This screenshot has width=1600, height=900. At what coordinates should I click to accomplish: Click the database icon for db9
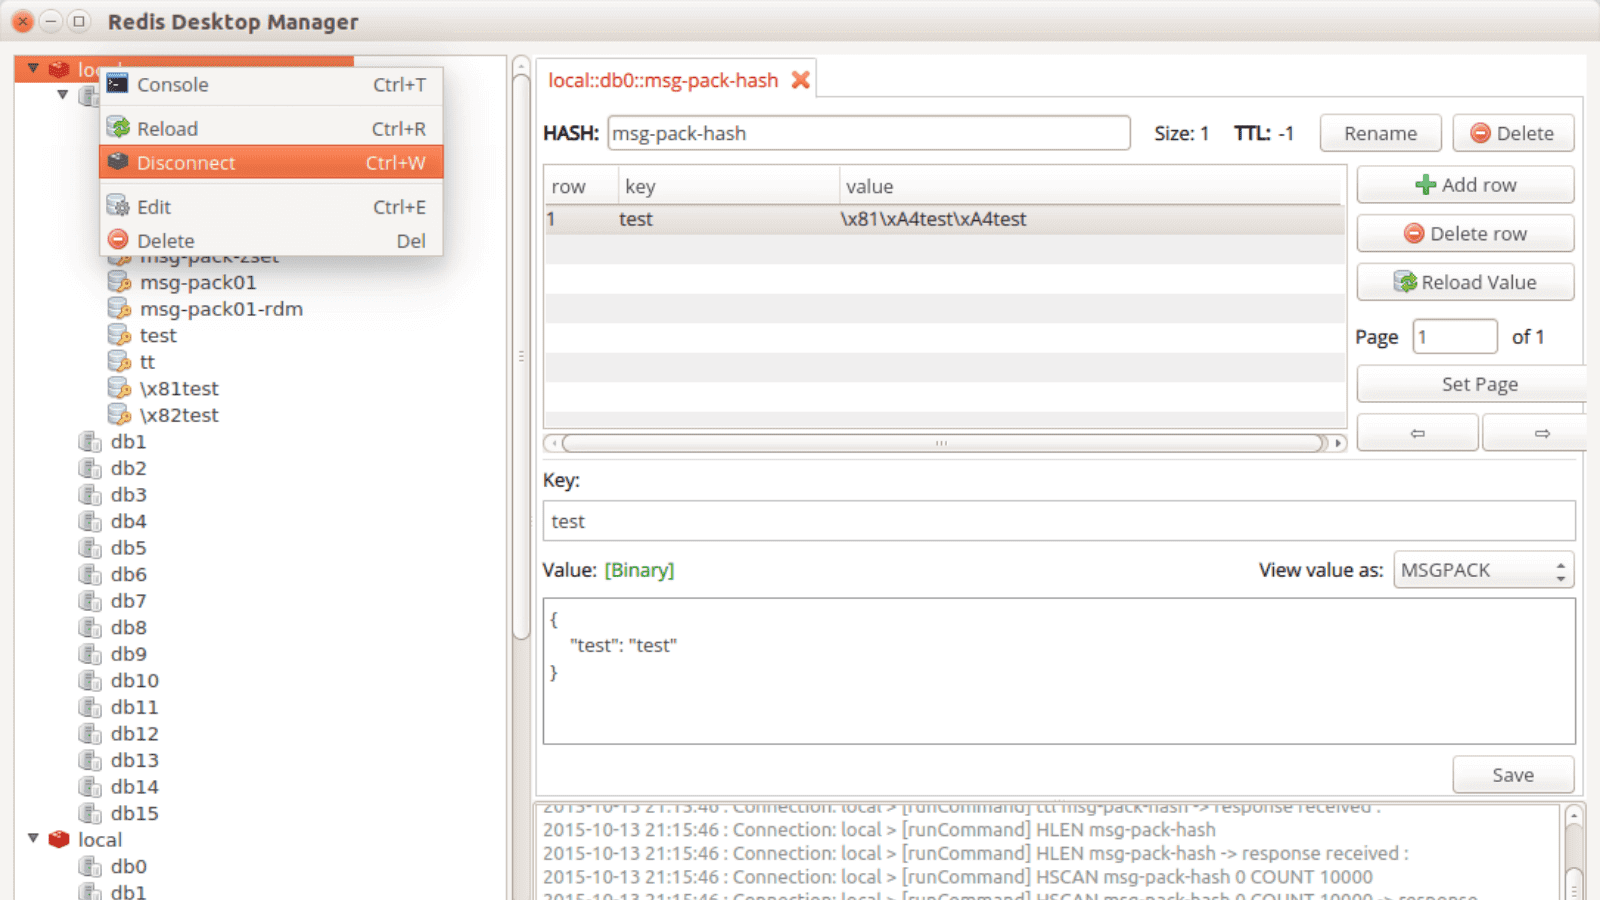90,654
